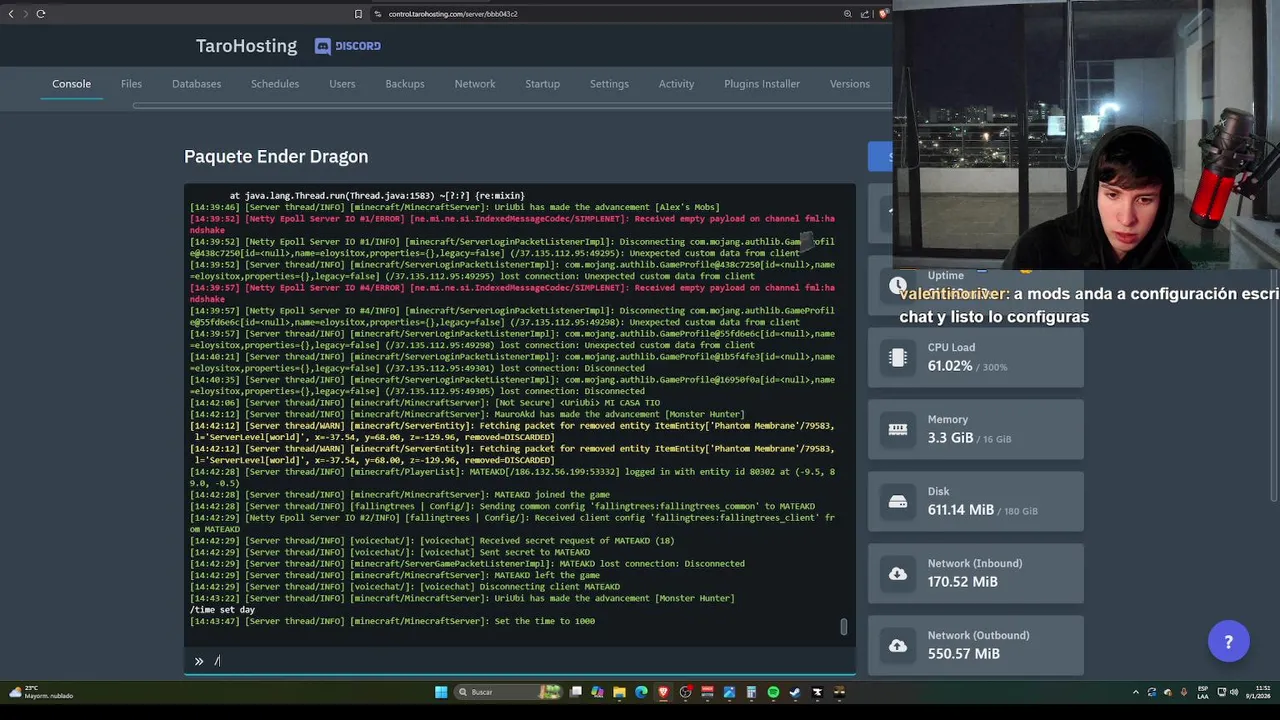
Task: Click the share icon in address bar
Action: pos(865,14)
